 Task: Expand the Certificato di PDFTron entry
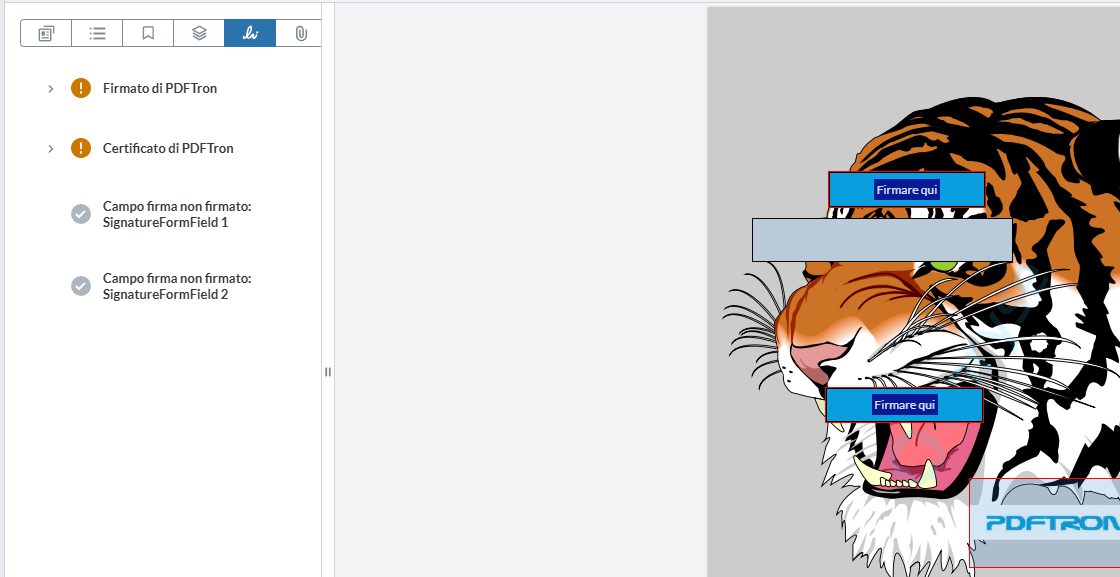click(51, 149)
